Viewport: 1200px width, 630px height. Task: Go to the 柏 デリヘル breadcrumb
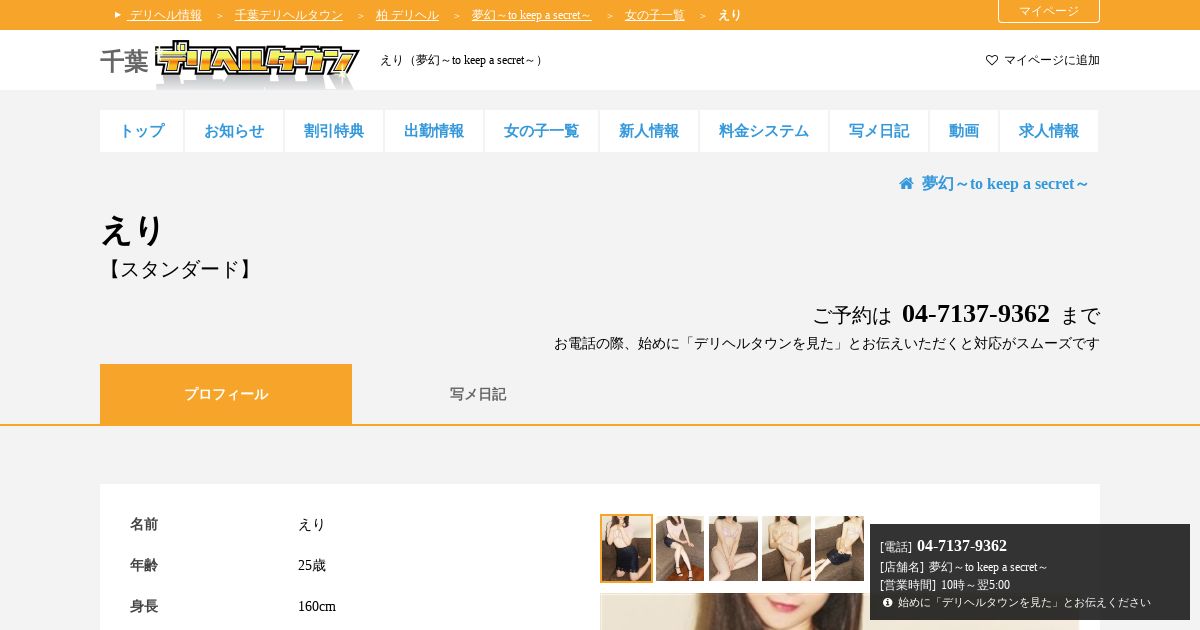point(407,15)
